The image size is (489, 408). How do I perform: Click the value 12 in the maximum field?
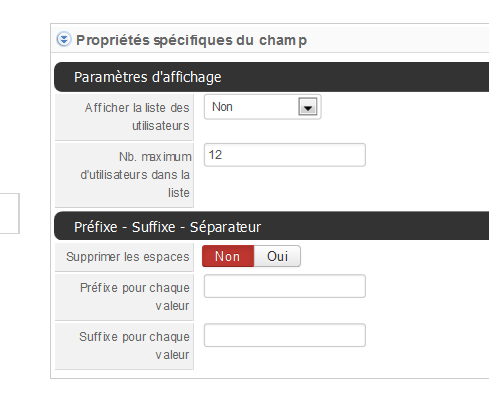coord(215,155)
